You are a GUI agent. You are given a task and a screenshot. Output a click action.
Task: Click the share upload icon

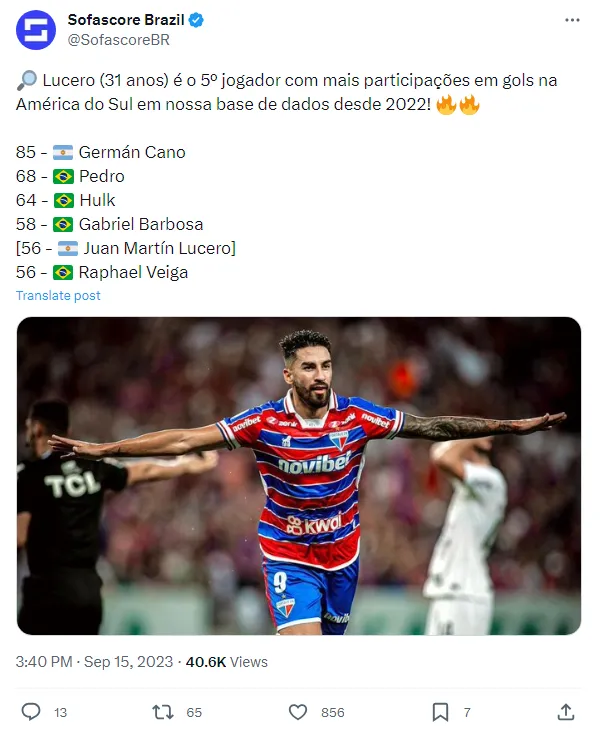tap(566, 712)
